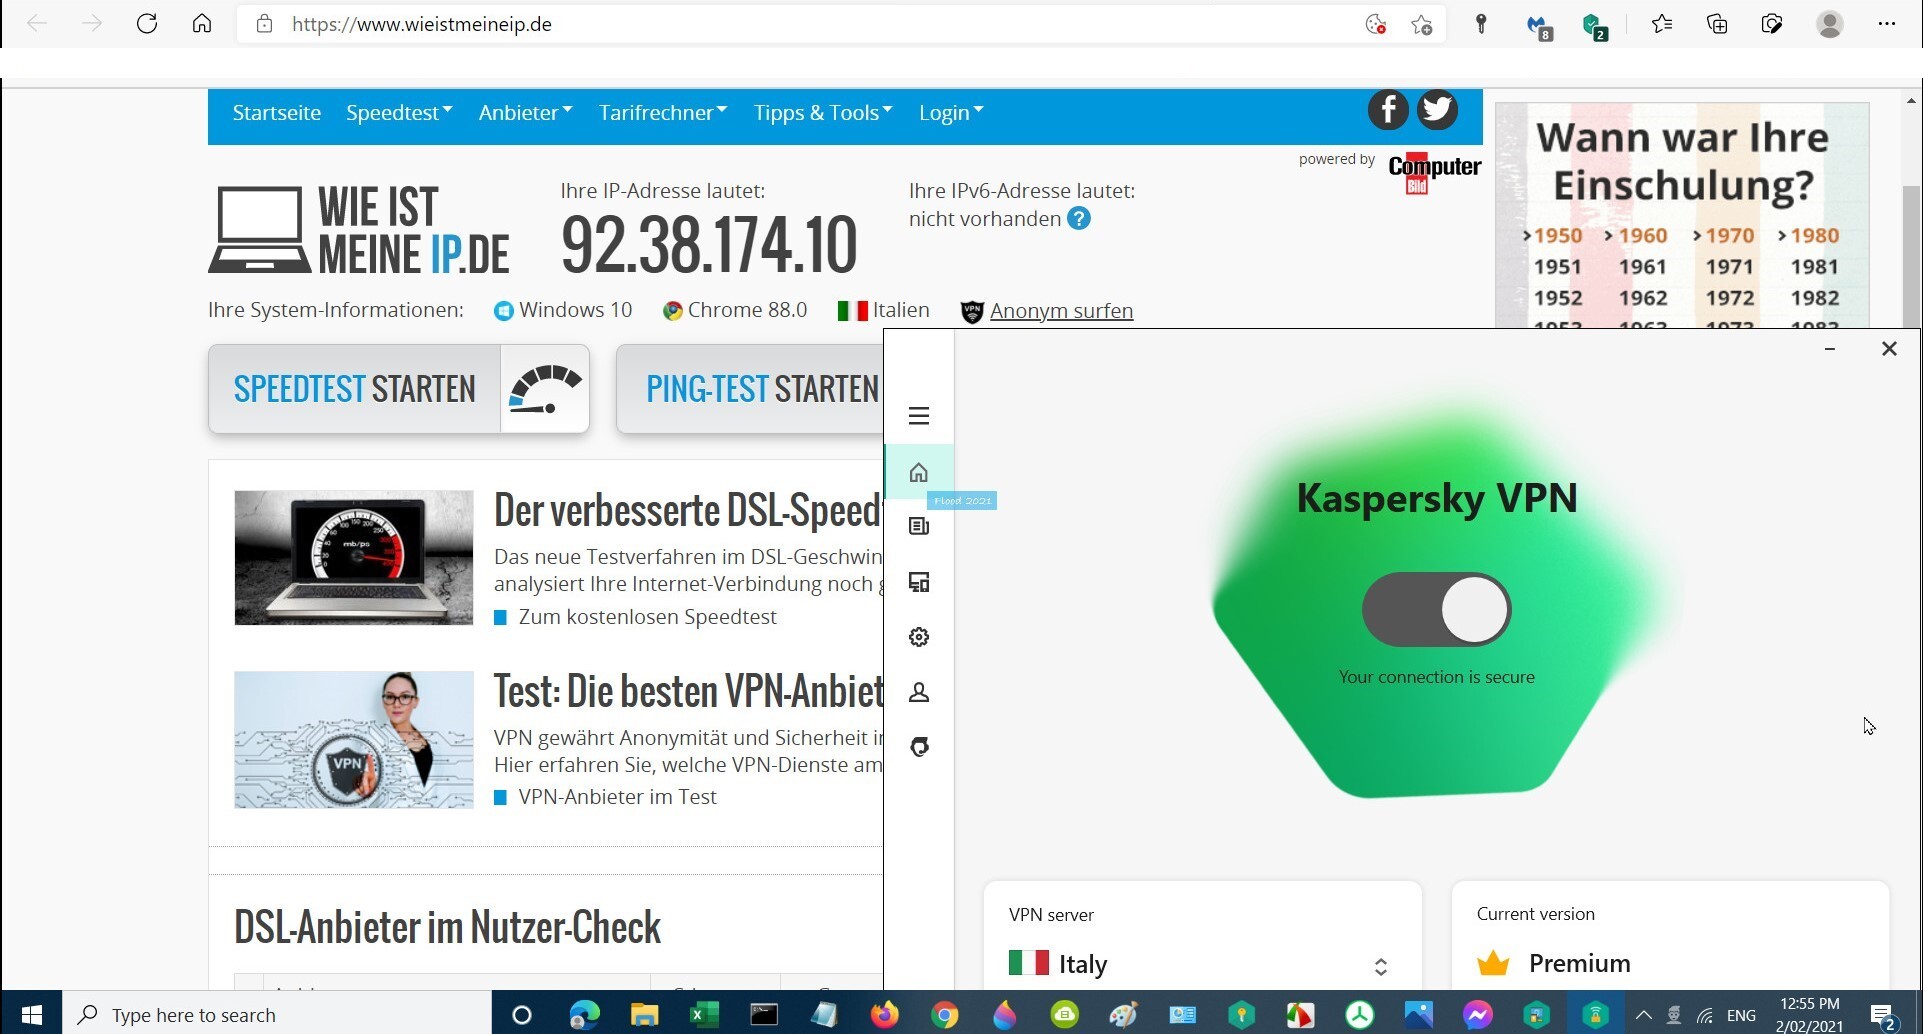This screenshot has height=1034, width=1923.
Task: Click the Windows Start button
Action: click(31, 1015)
